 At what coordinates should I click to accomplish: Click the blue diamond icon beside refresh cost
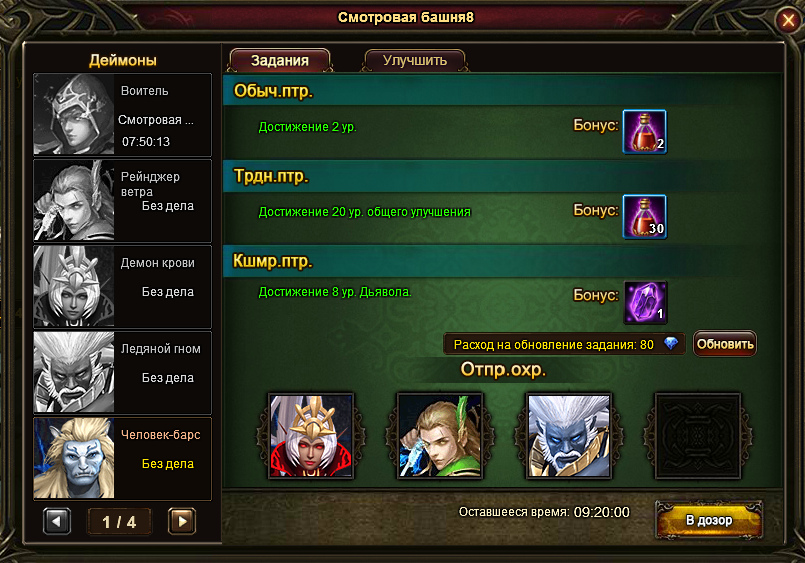click(670, 343)
